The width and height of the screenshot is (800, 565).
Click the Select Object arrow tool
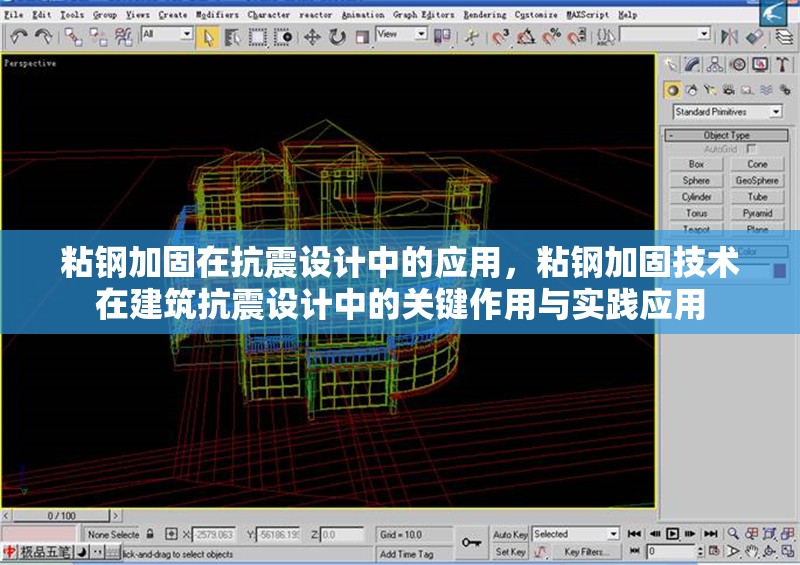[208, 36]
